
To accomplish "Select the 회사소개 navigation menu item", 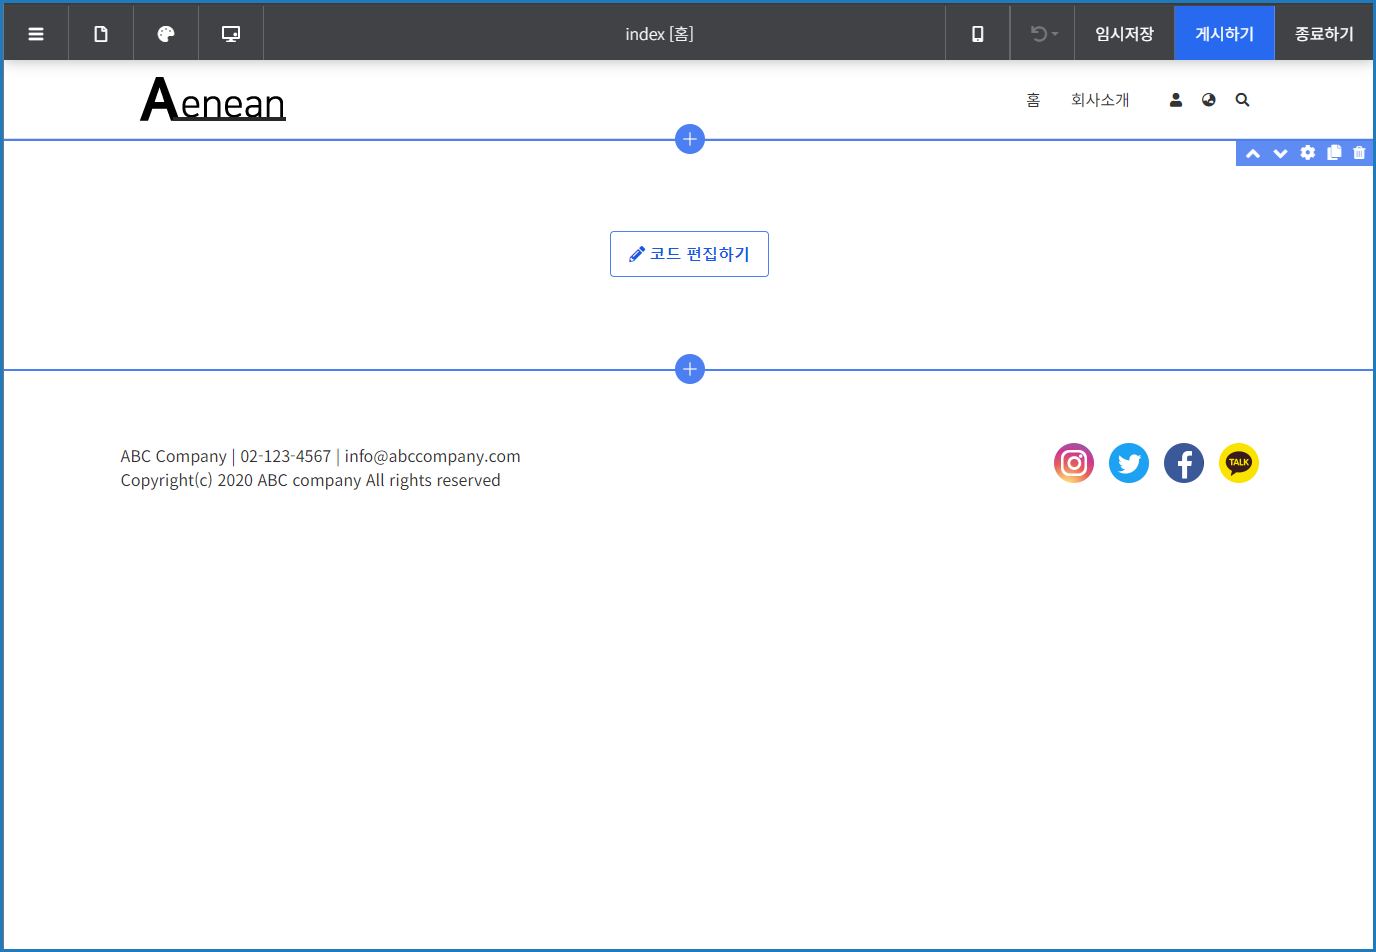I will coord(1099,100).
